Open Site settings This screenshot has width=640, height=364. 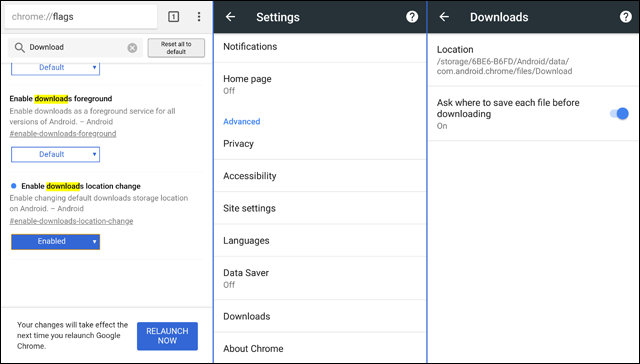(x=320, y=208)
